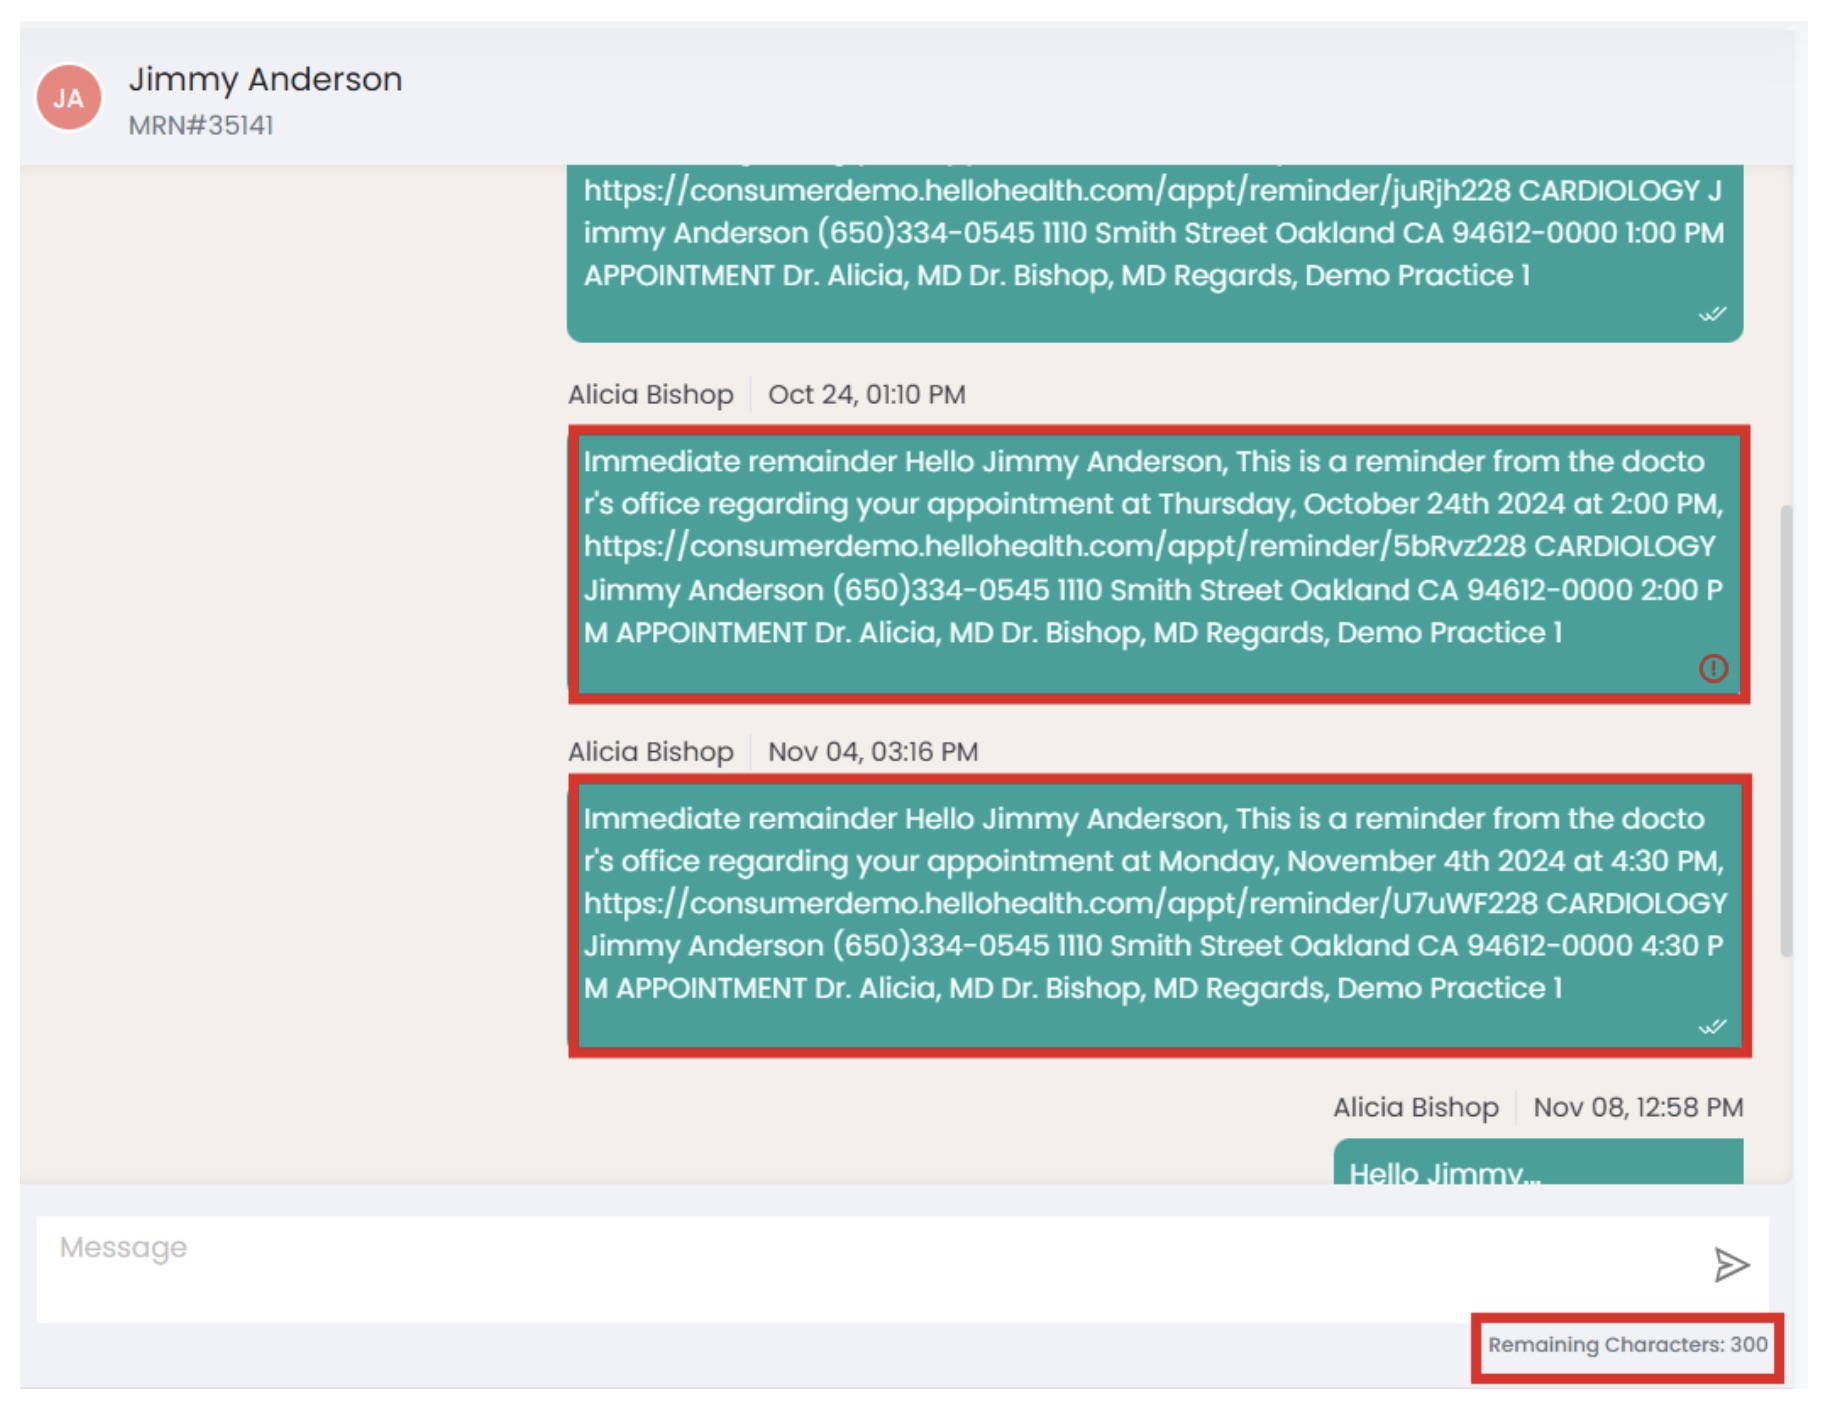Click the JA patient avatar

[68, 98]
